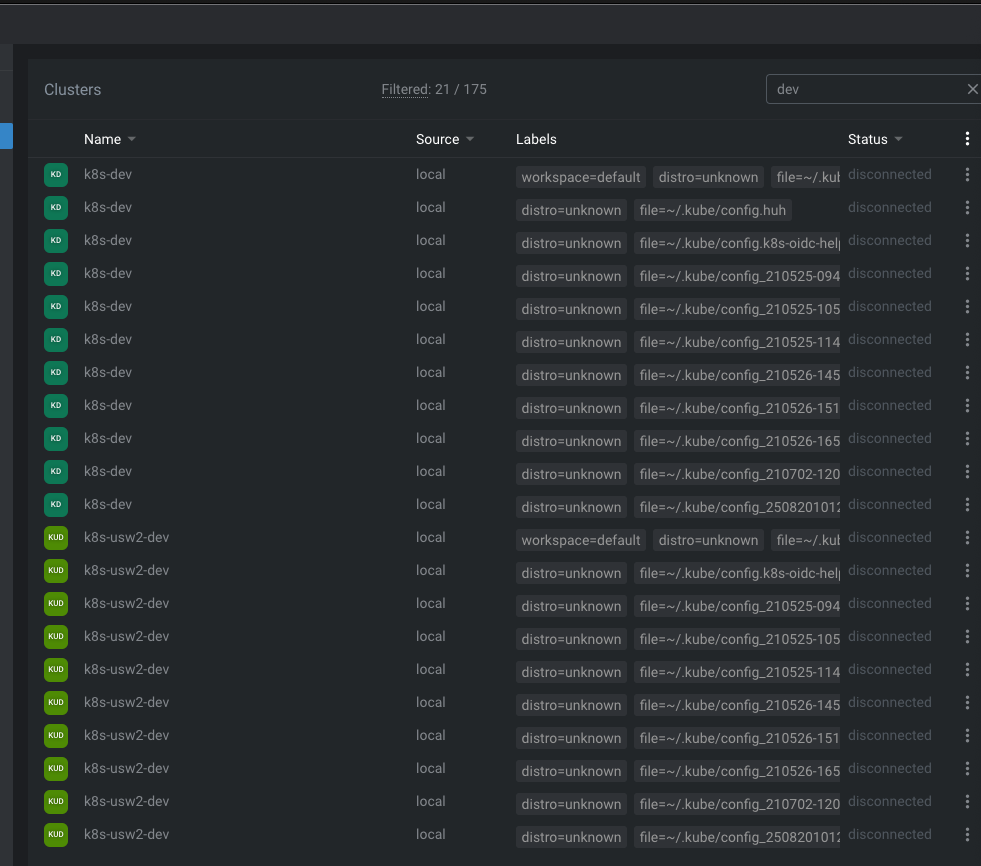981x866 pixels.
Task: Open the kebab menu of the last k8s-usw2-dev row
Action: [x=966, y=834]
